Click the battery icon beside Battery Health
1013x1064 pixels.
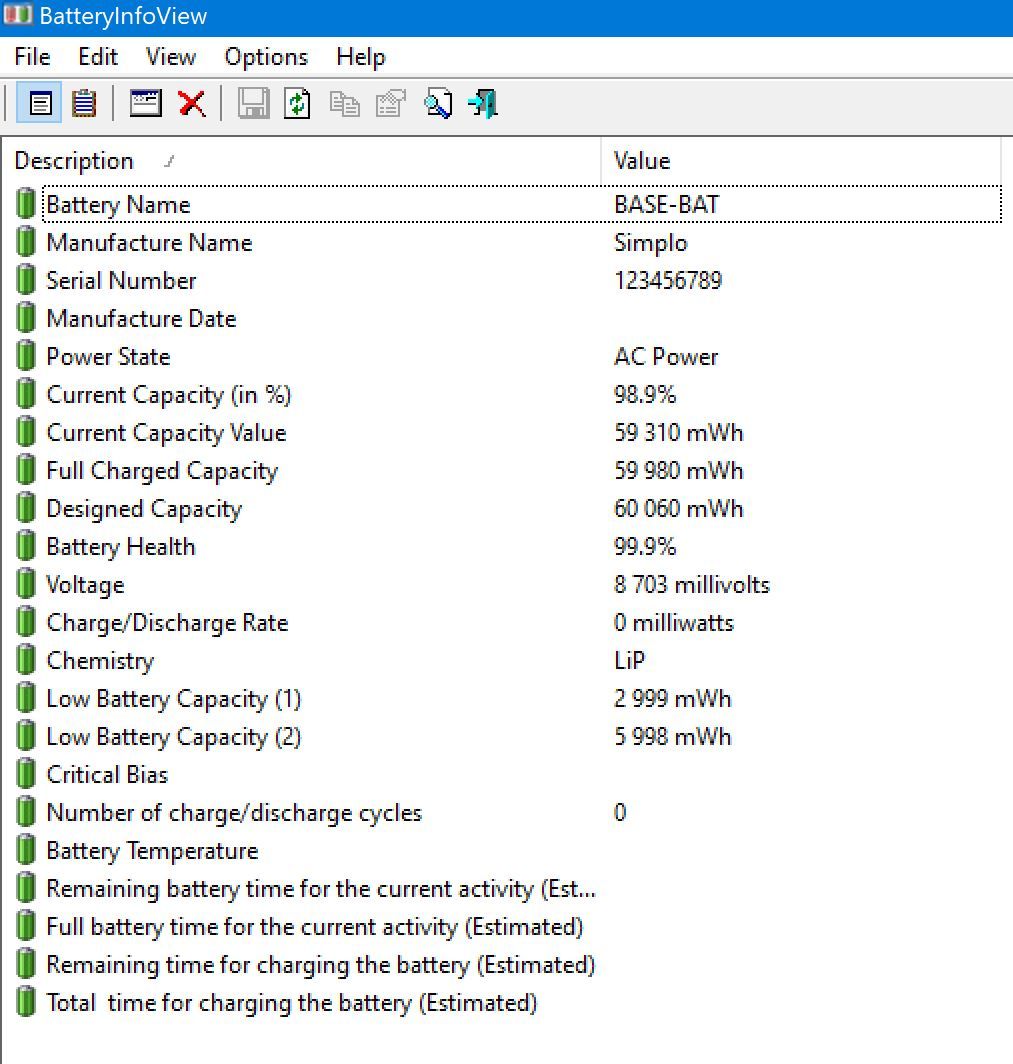[26, 546]
